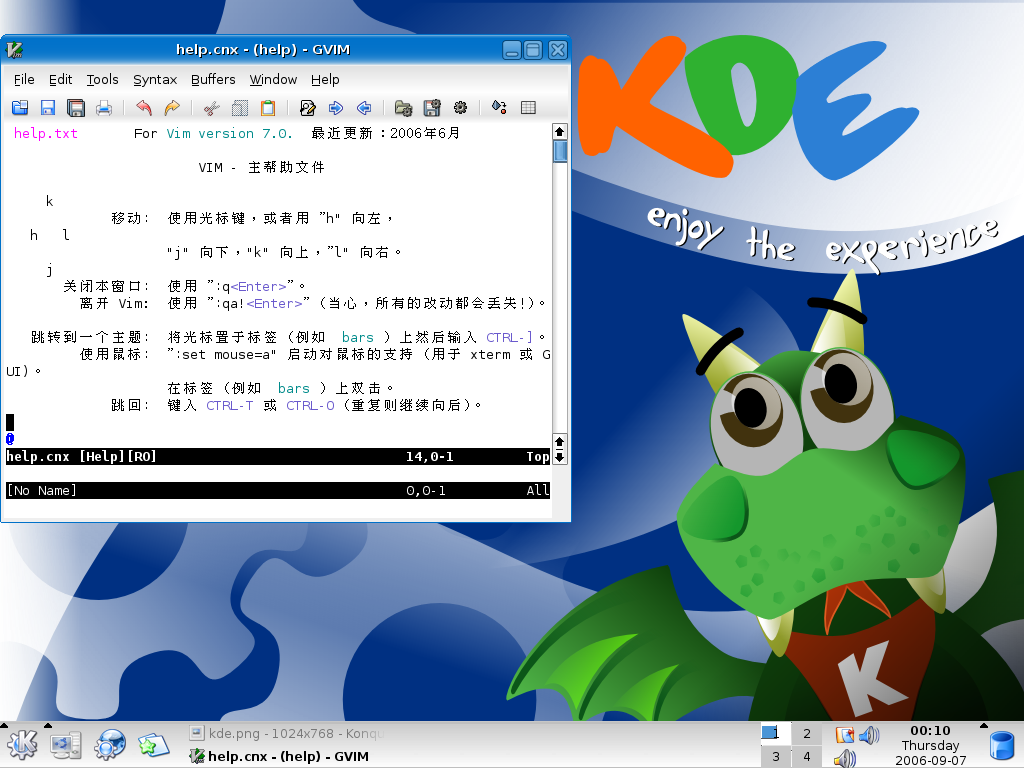The image size is (1024, 768).
Task: Click the <Enter> text after :qa!
Action: pos(274,304)
